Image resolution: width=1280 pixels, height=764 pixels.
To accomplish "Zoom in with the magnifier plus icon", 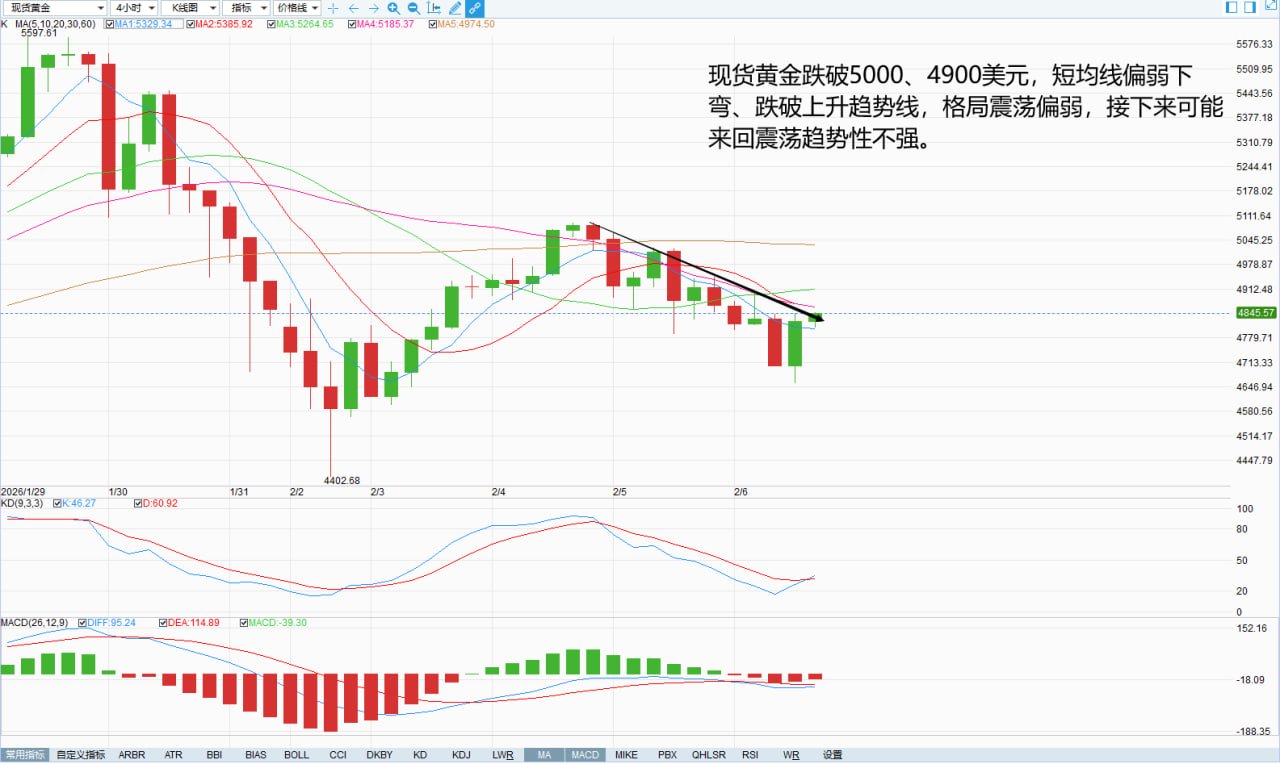I will pyautogui.click(x=394, y=8).
